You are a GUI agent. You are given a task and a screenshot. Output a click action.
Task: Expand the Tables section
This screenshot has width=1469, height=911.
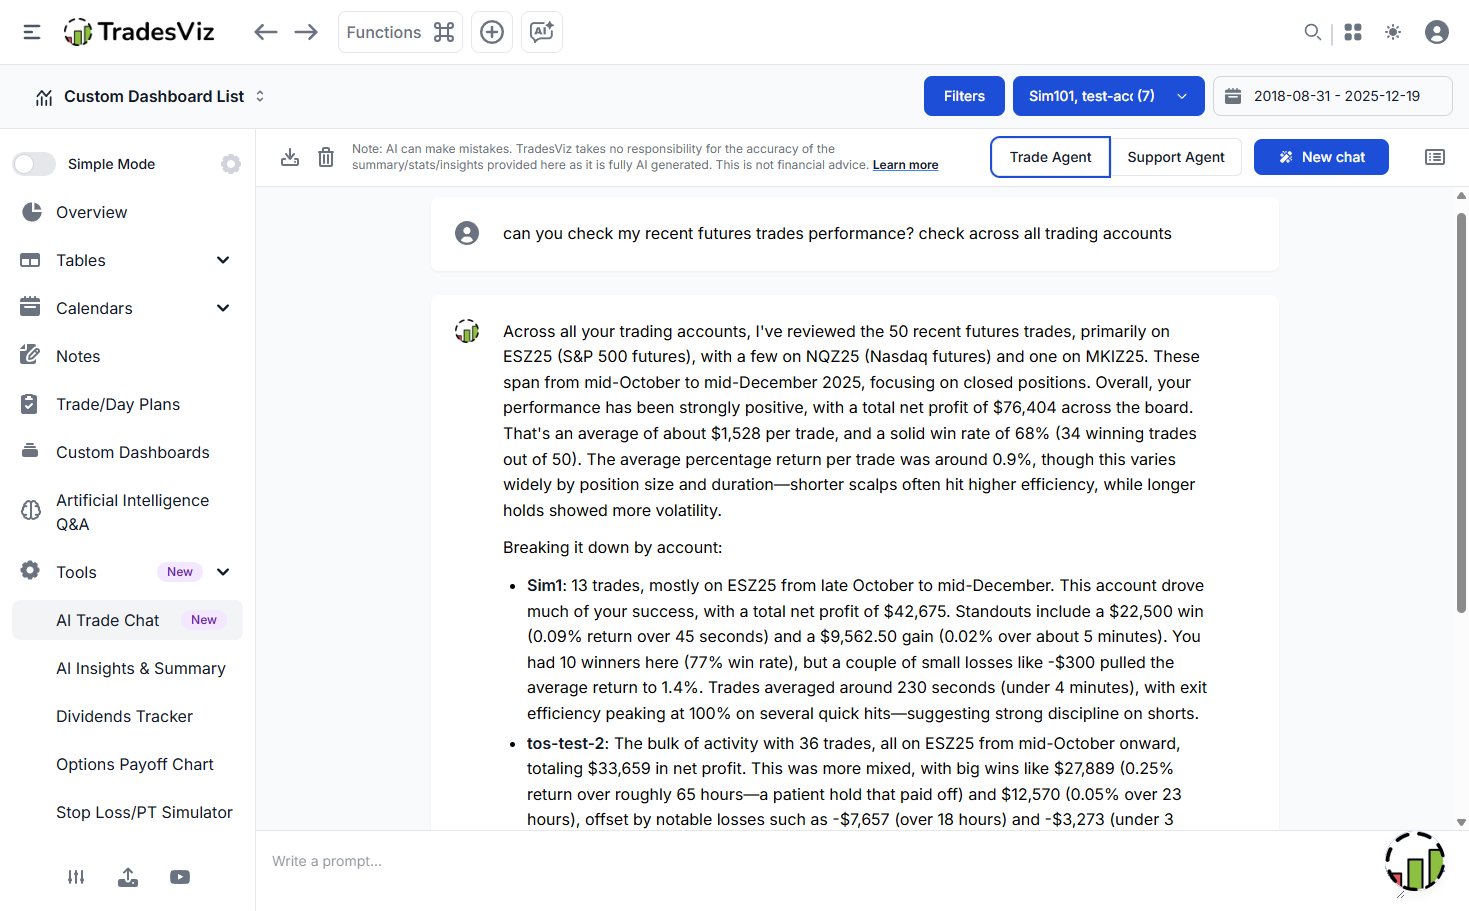pyautogui.click(x=222, y=260)
